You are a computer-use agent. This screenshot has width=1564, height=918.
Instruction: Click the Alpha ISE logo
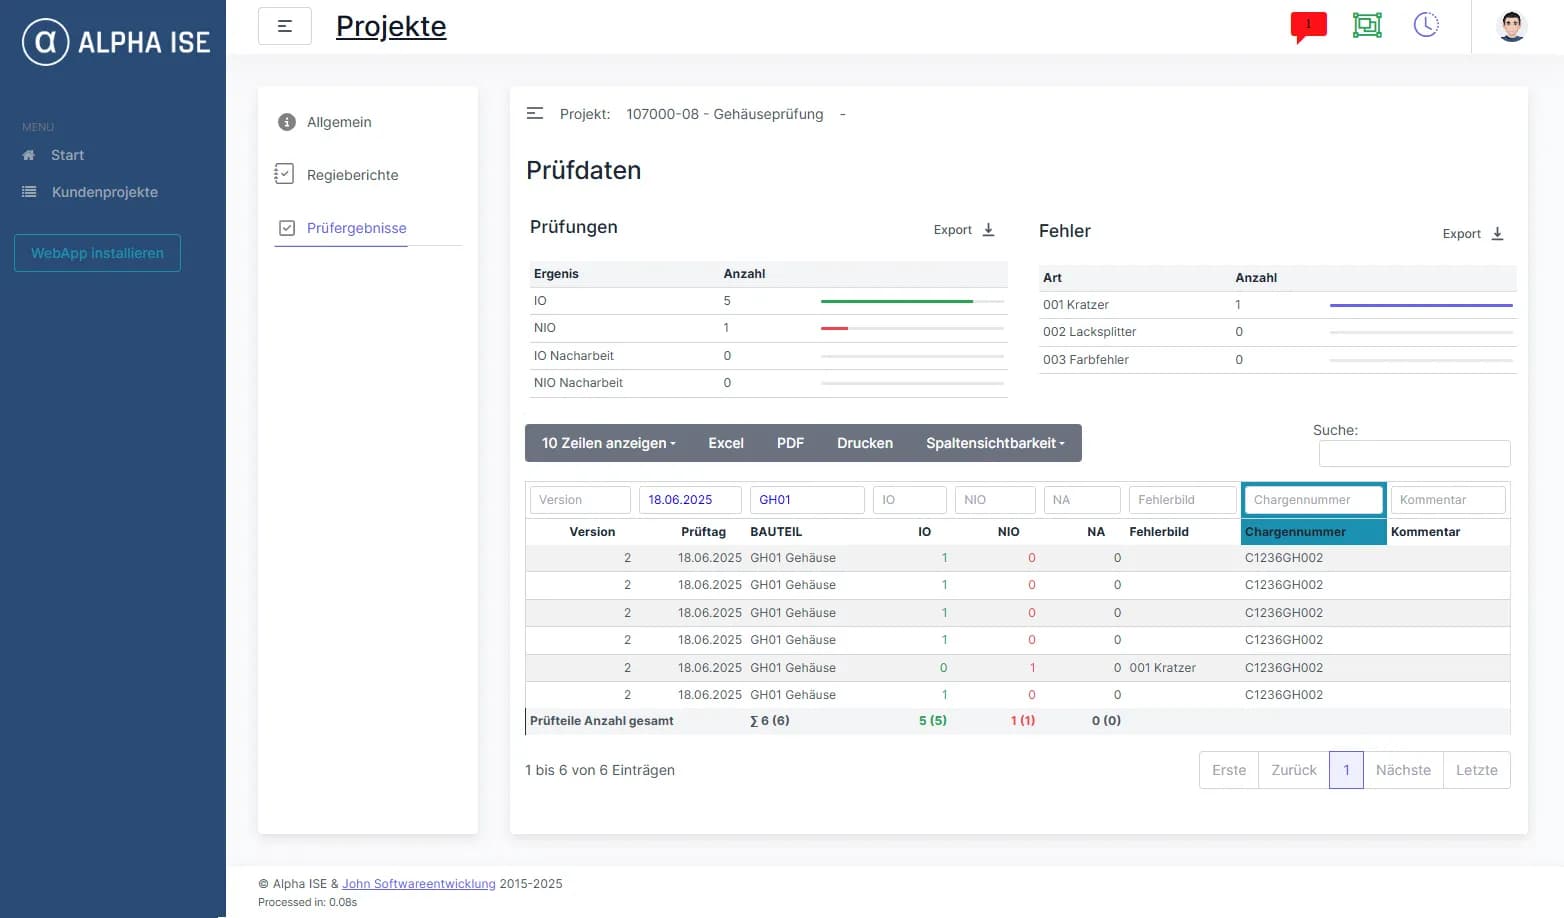[116, 42]
